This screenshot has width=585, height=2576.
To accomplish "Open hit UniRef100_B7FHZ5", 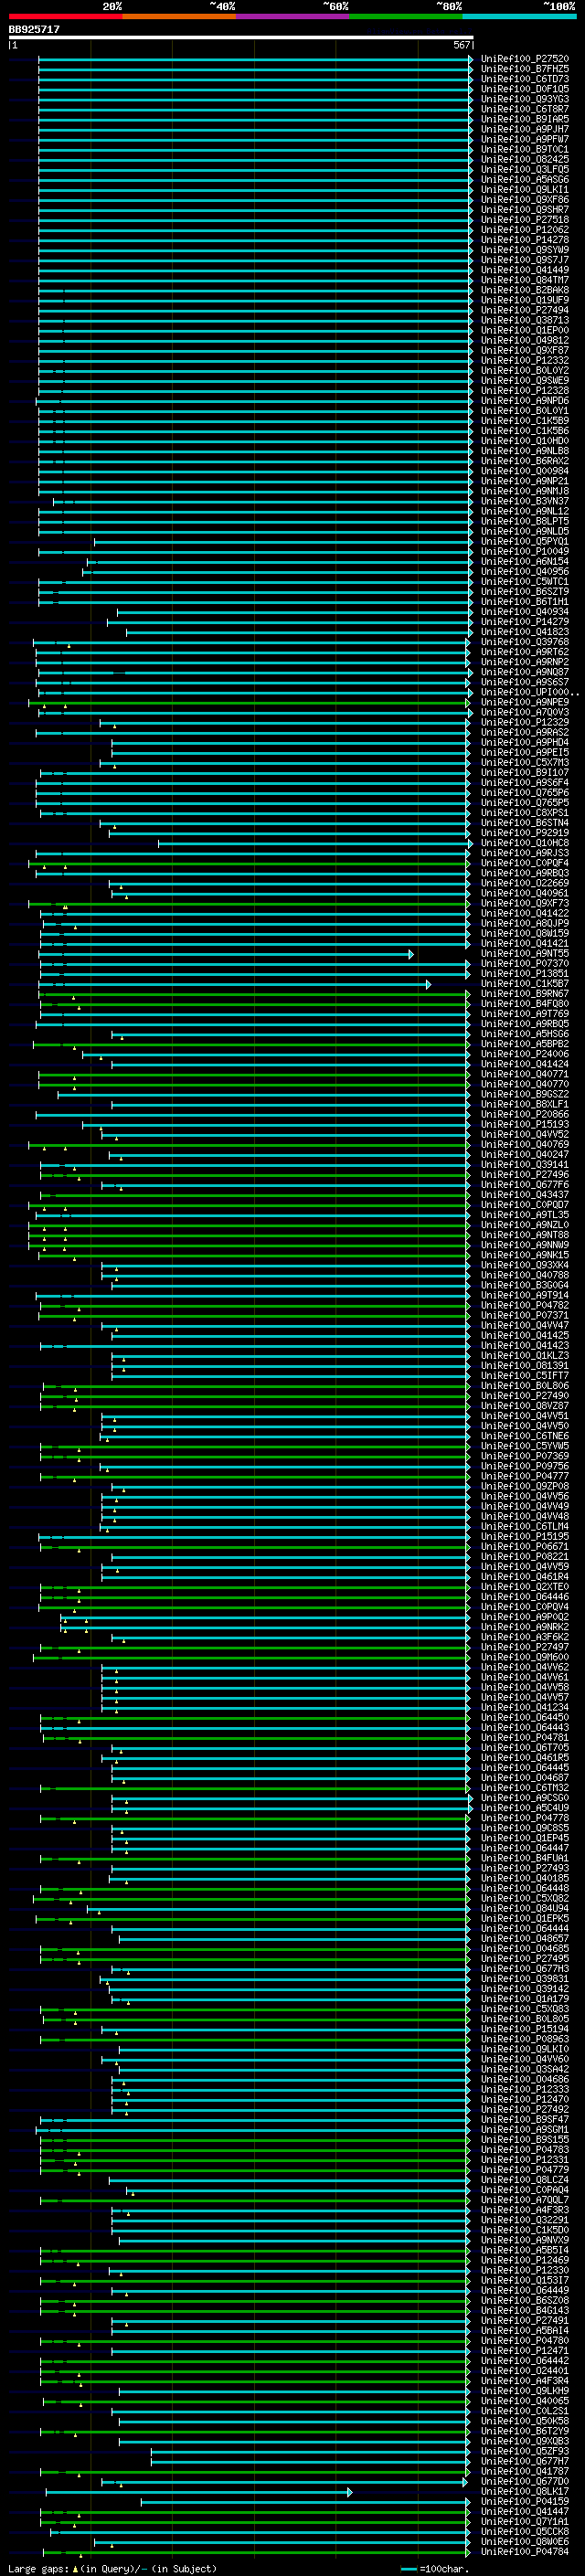I will click(x=525, y=69).
